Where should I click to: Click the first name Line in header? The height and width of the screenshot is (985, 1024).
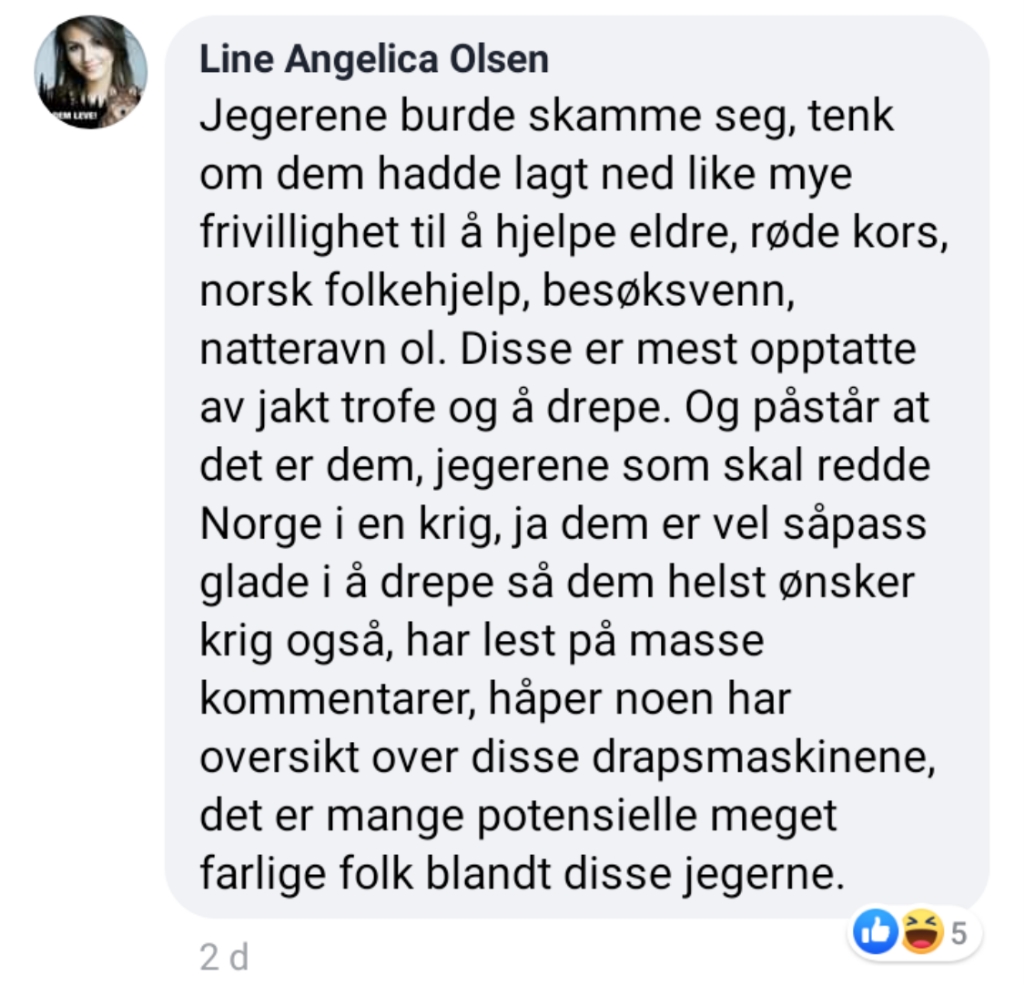point(236,59)
